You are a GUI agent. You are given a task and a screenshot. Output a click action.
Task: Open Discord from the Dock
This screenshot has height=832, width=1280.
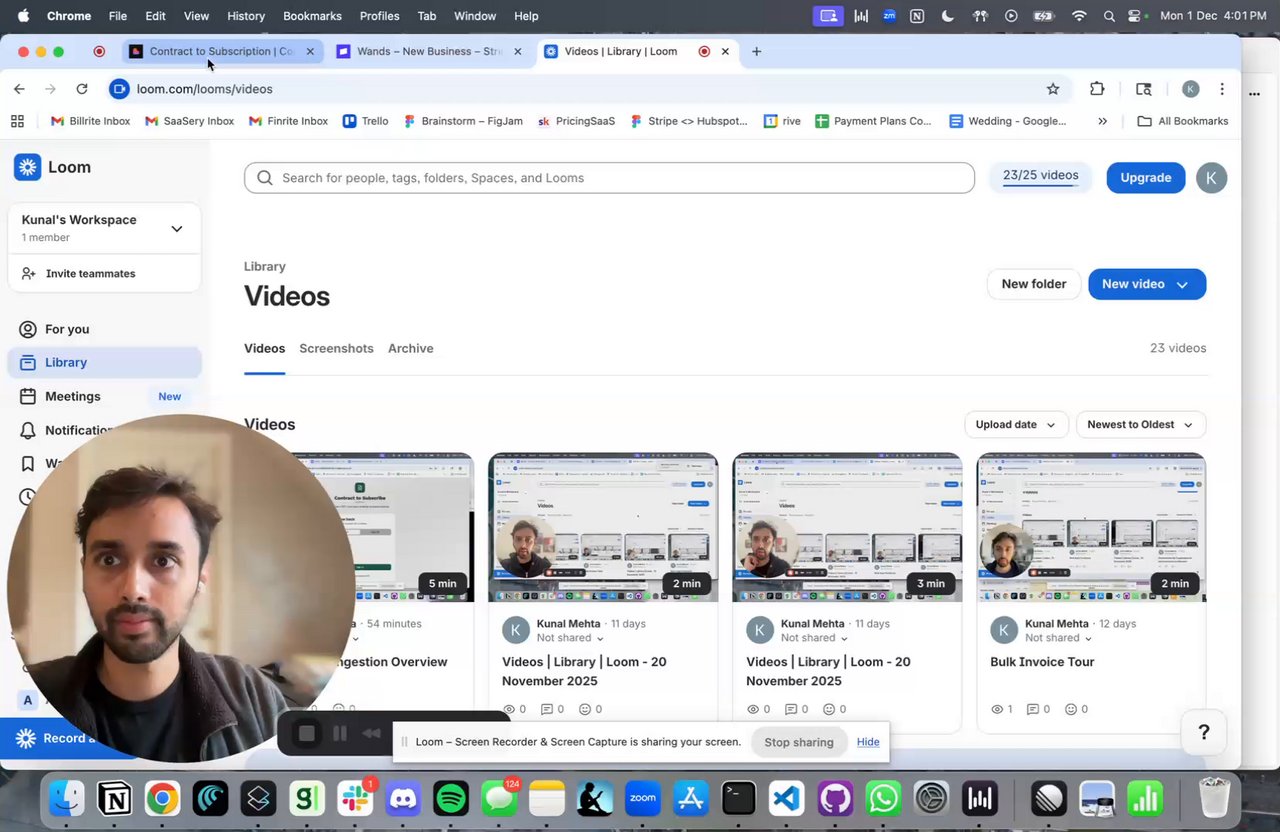pos(403,798)
